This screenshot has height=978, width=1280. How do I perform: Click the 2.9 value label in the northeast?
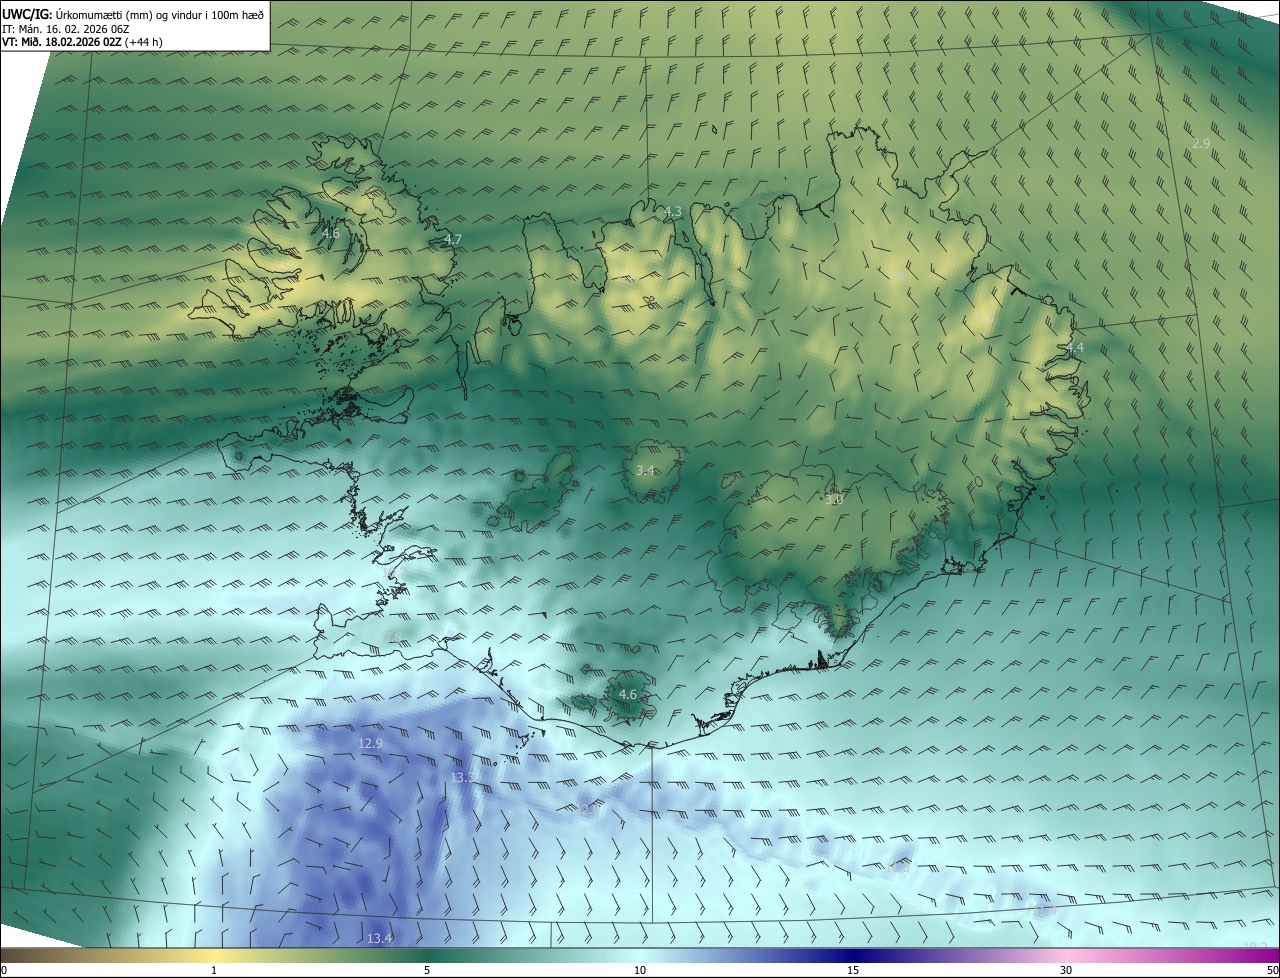[1201, 144]
